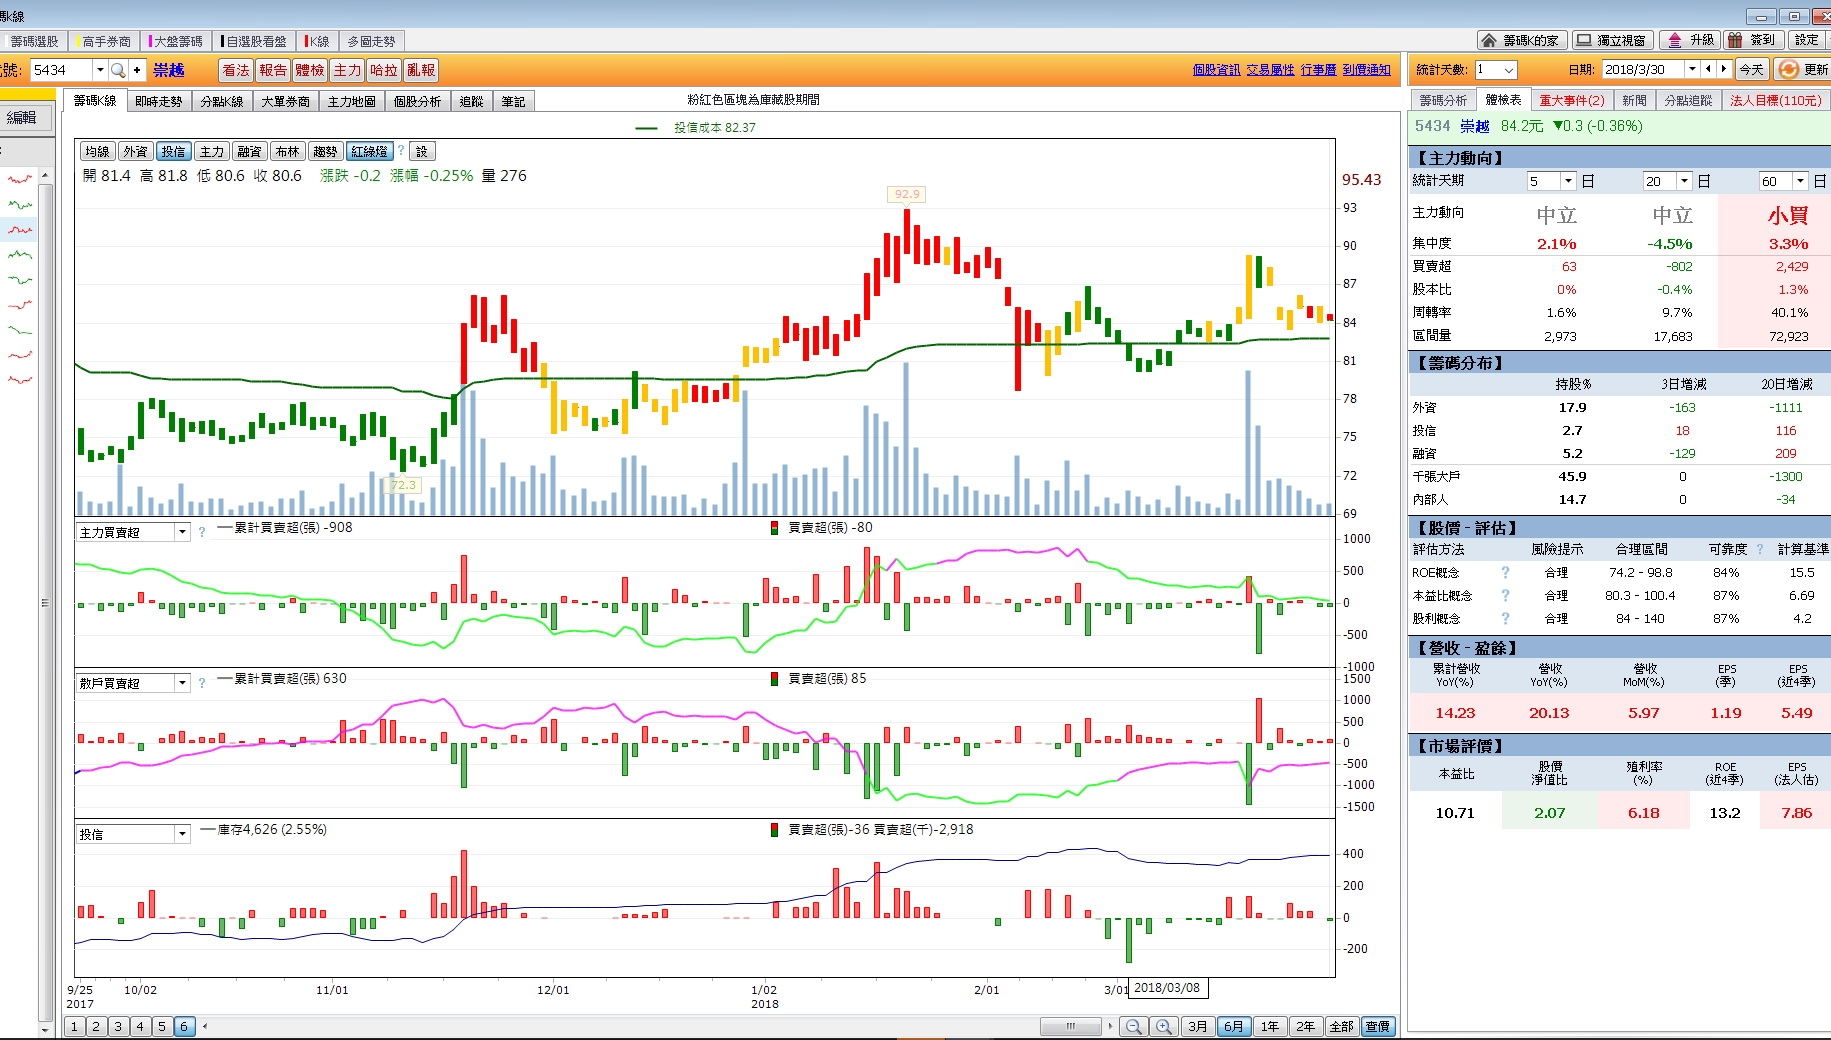Click help question mark beside 紅綠燈
This screenshot has height=1040, width=1831.
401,151
